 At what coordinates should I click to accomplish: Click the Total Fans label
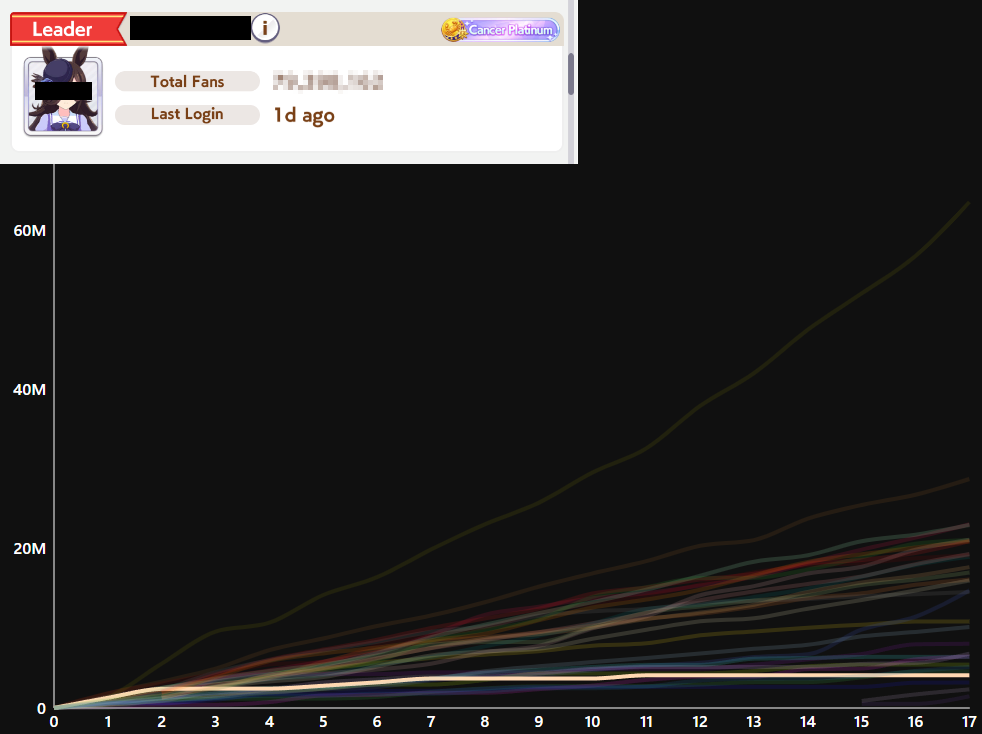(x=187, y=81)
